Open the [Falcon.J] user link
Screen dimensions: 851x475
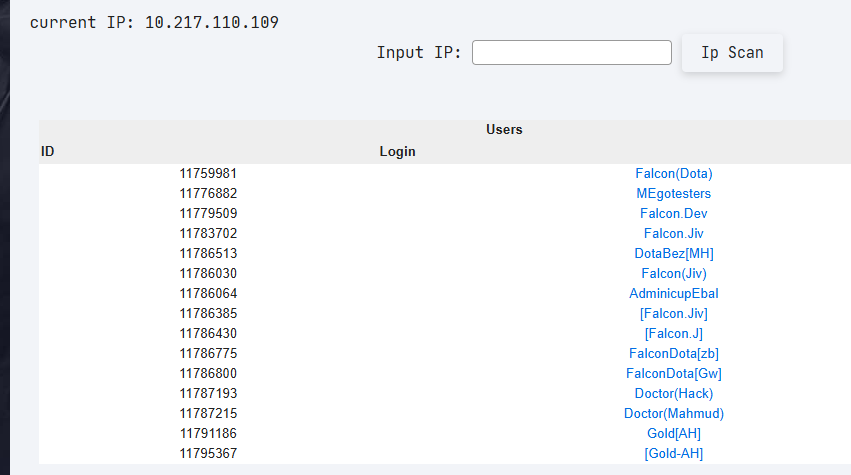pyautogui.click(x=673, y=333)
